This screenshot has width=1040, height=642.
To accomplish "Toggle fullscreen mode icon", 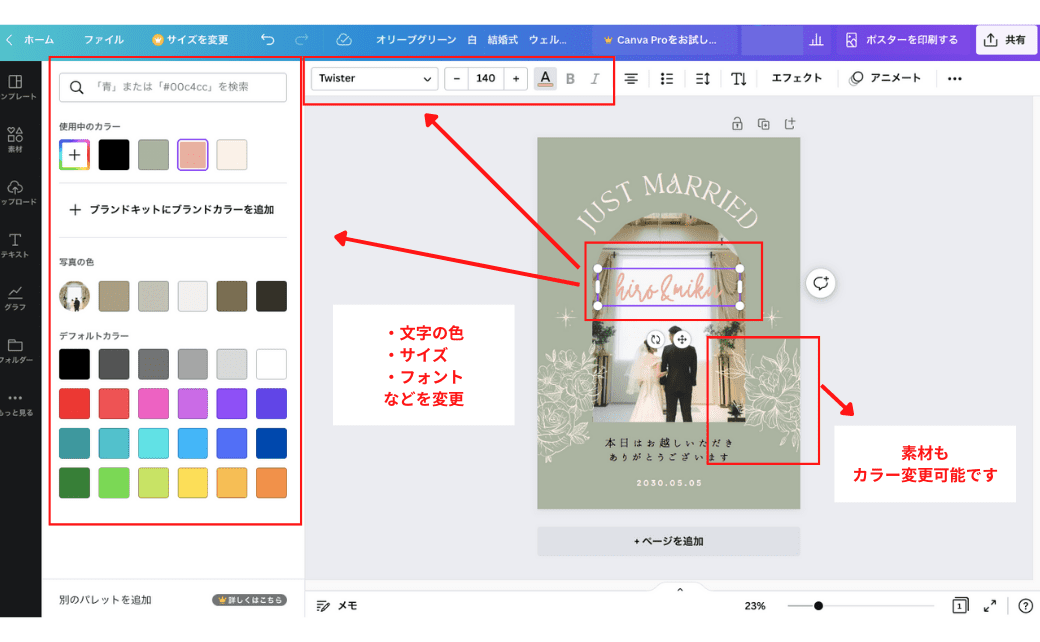I will (990, 606).
